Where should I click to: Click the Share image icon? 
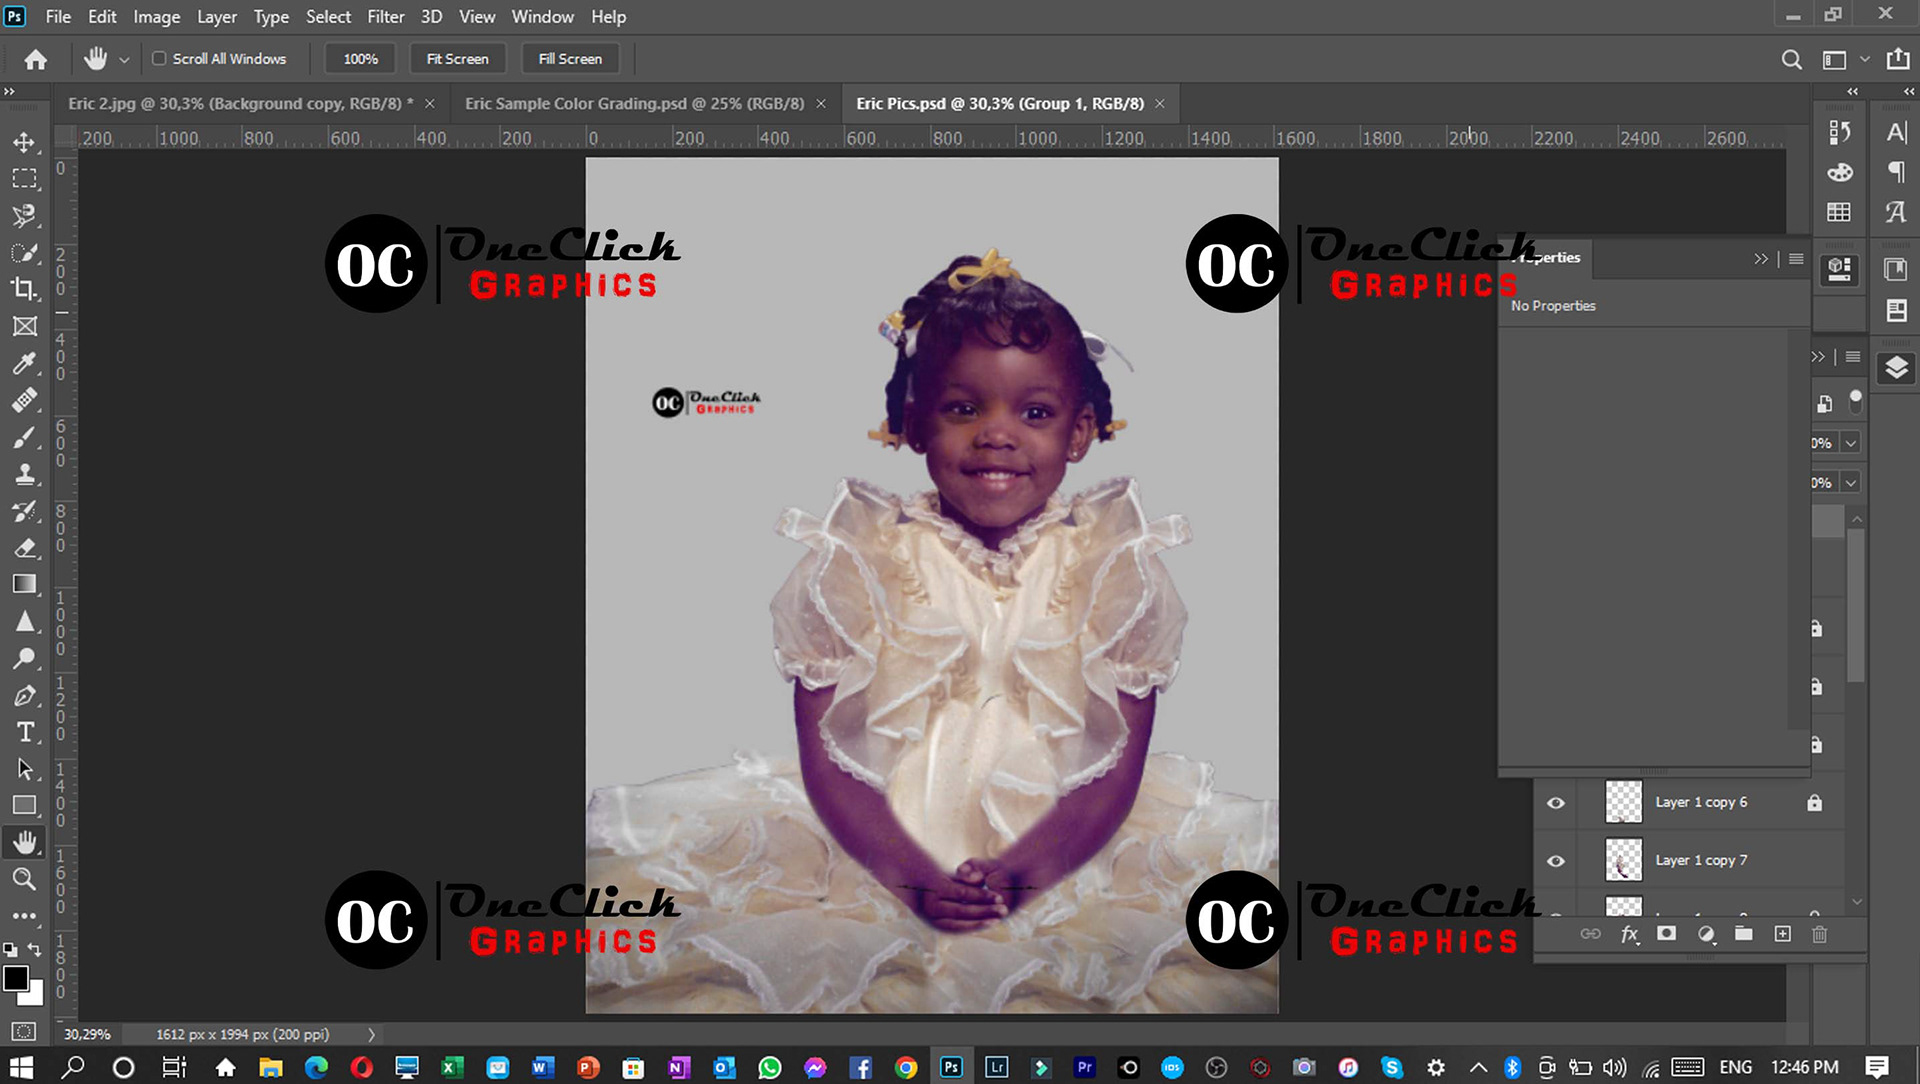[1897, 60]
